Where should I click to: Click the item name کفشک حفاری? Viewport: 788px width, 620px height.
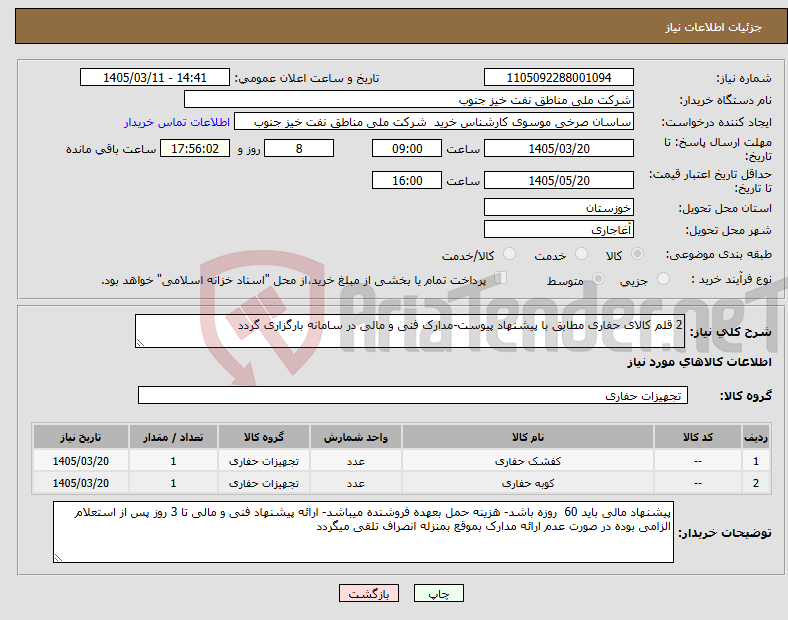coord(528,461)
